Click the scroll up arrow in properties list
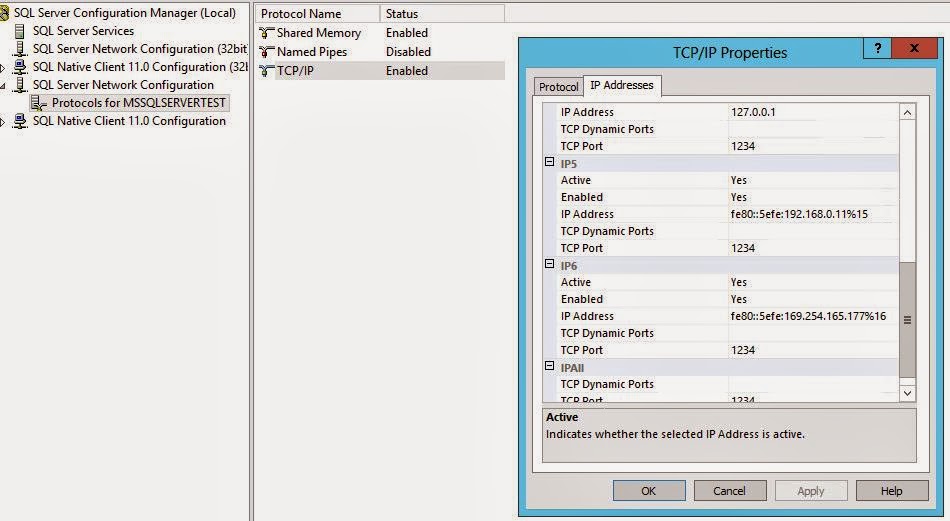Screen dimensions: 950x521 pos(907,112)
